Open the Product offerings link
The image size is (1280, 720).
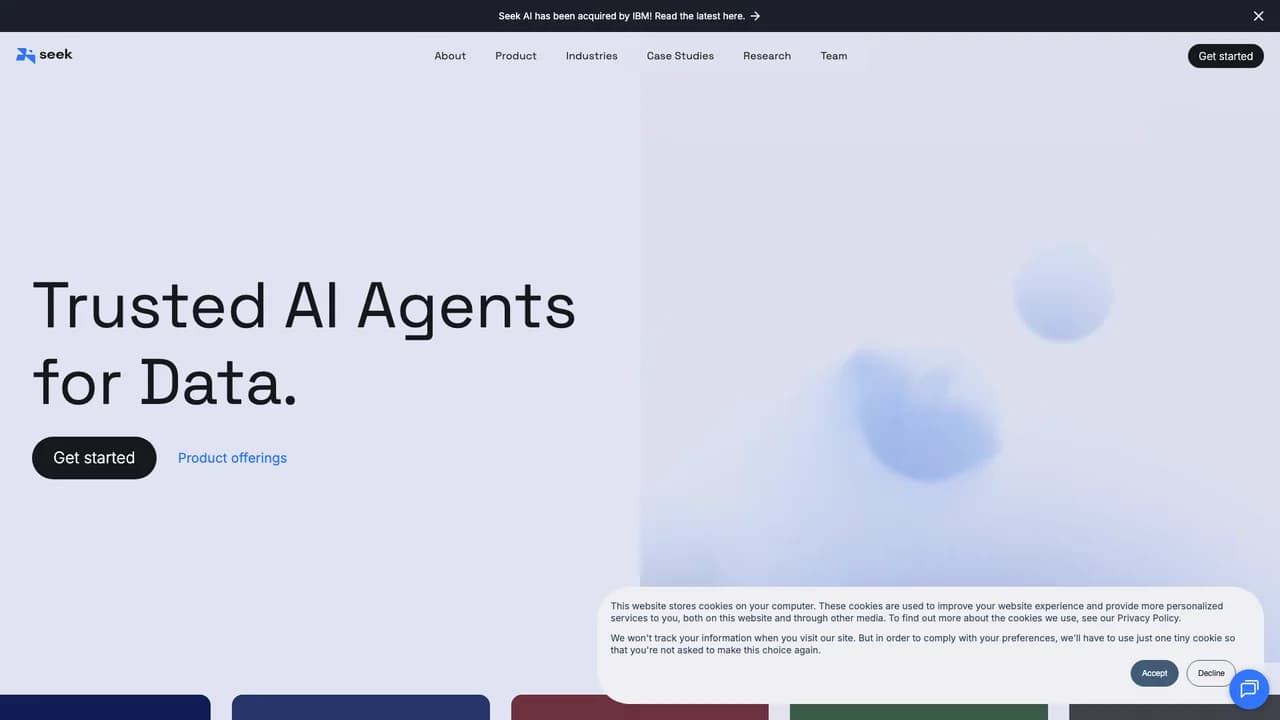[232, 458]
